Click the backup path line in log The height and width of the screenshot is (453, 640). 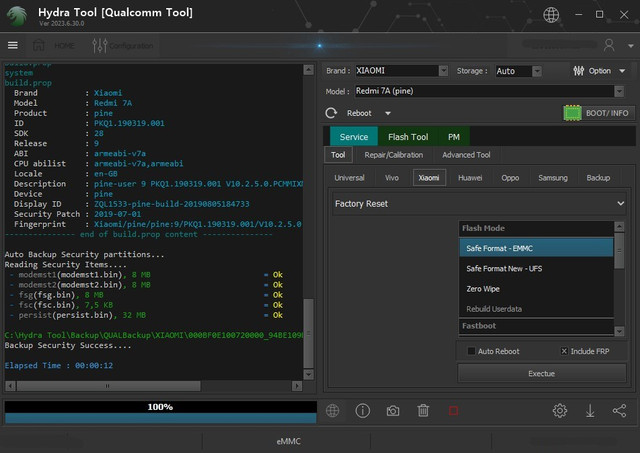(154, 335)
